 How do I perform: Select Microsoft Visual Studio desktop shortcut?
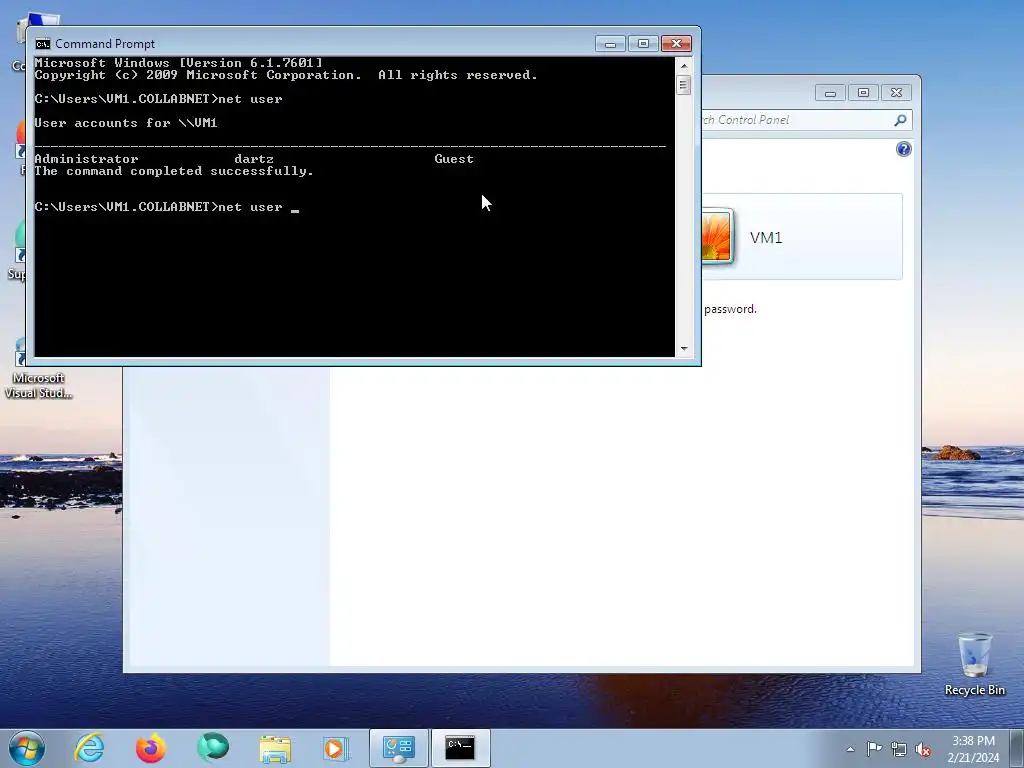coord(38,369)
